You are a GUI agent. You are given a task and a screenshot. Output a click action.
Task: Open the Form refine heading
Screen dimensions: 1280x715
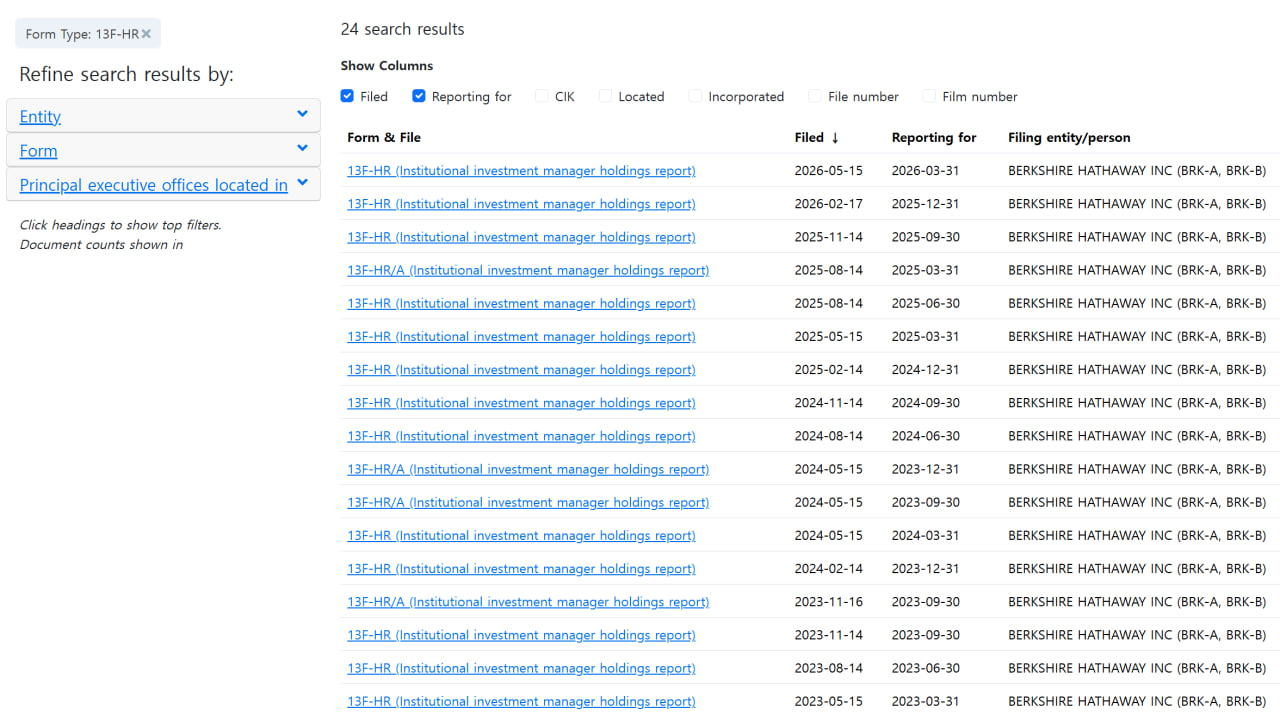pyautogui.click(x=38, y=151)
